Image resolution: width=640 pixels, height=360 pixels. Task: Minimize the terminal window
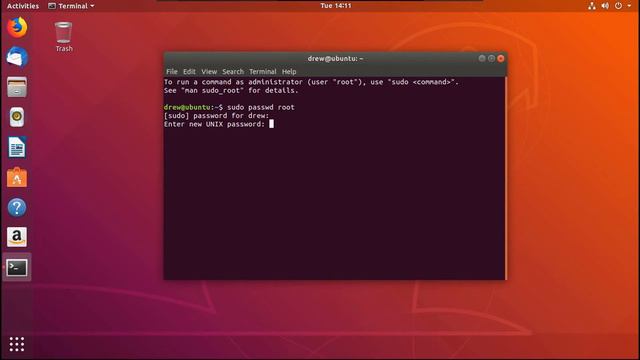[482, 58]
